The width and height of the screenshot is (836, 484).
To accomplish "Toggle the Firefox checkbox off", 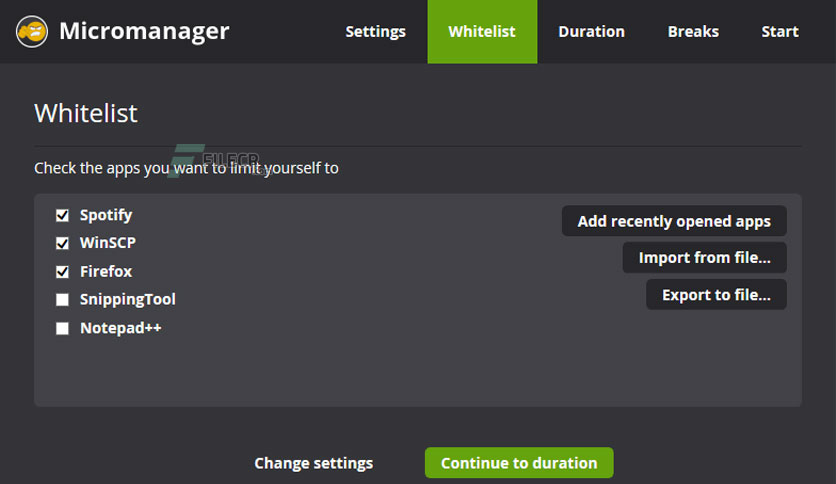I will (62, 272).
